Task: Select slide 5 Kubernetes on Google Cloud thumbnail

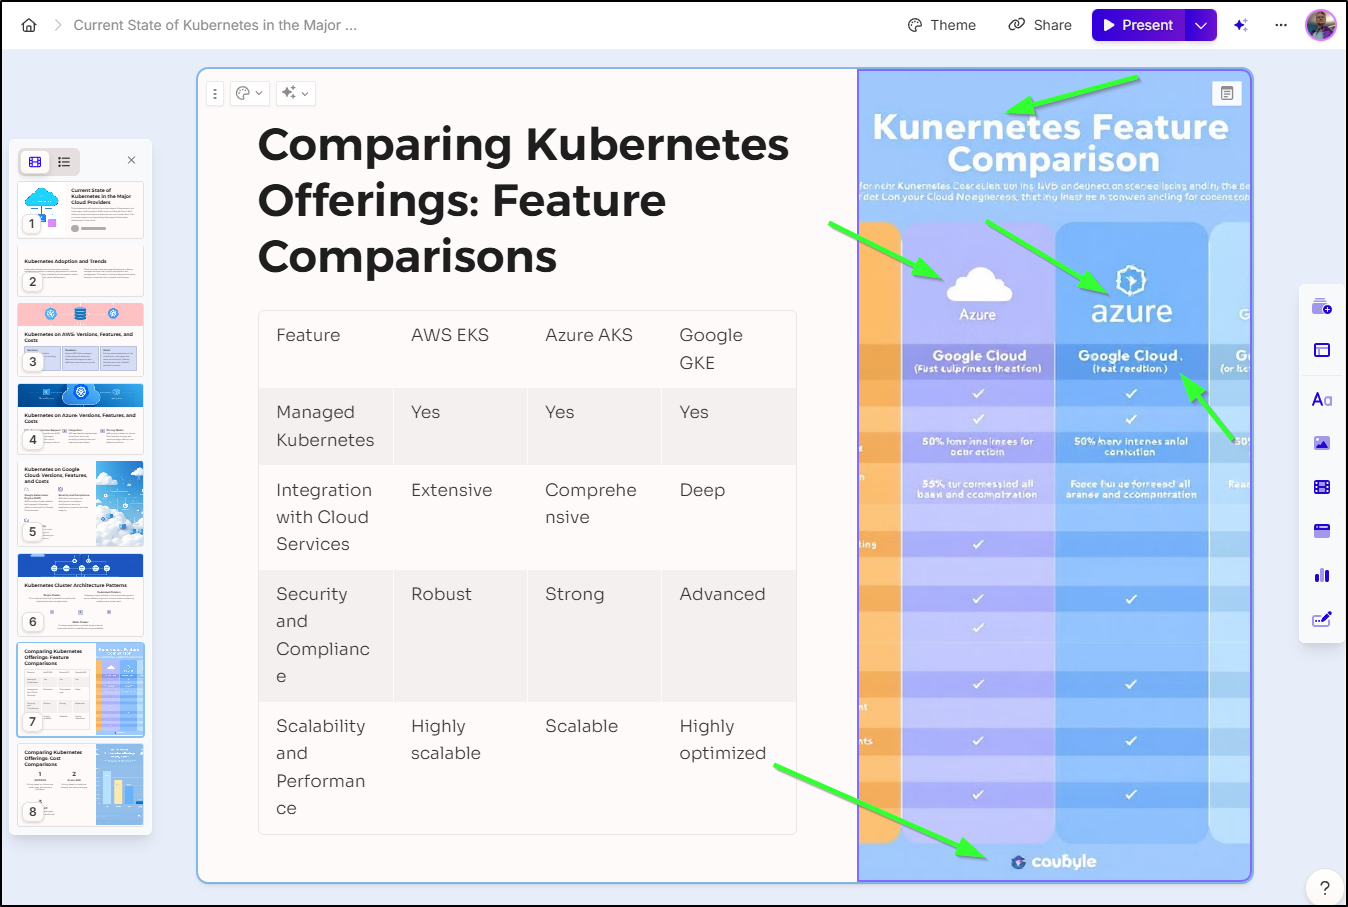Action: (80, 503)
